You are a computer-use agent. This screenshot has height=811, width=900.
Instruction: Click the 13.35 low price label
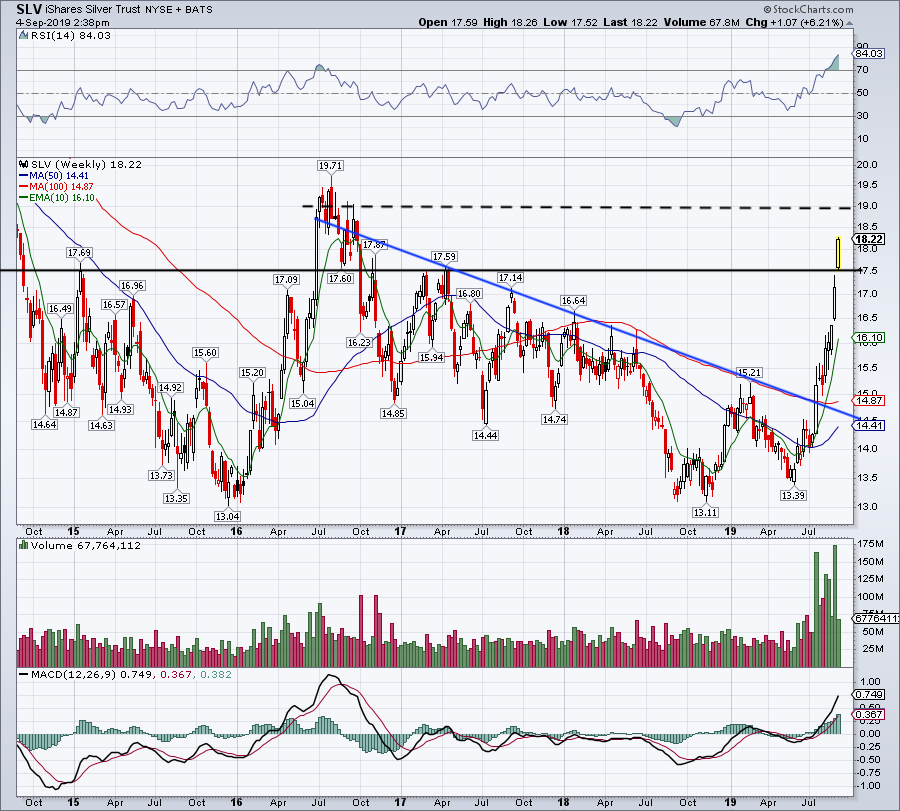[x=176, y=499]
